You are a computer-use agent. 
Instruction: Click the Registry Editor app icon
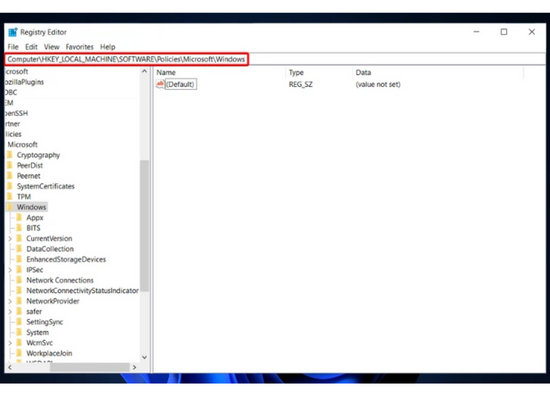pyautogui.click(x=13, y=32)
